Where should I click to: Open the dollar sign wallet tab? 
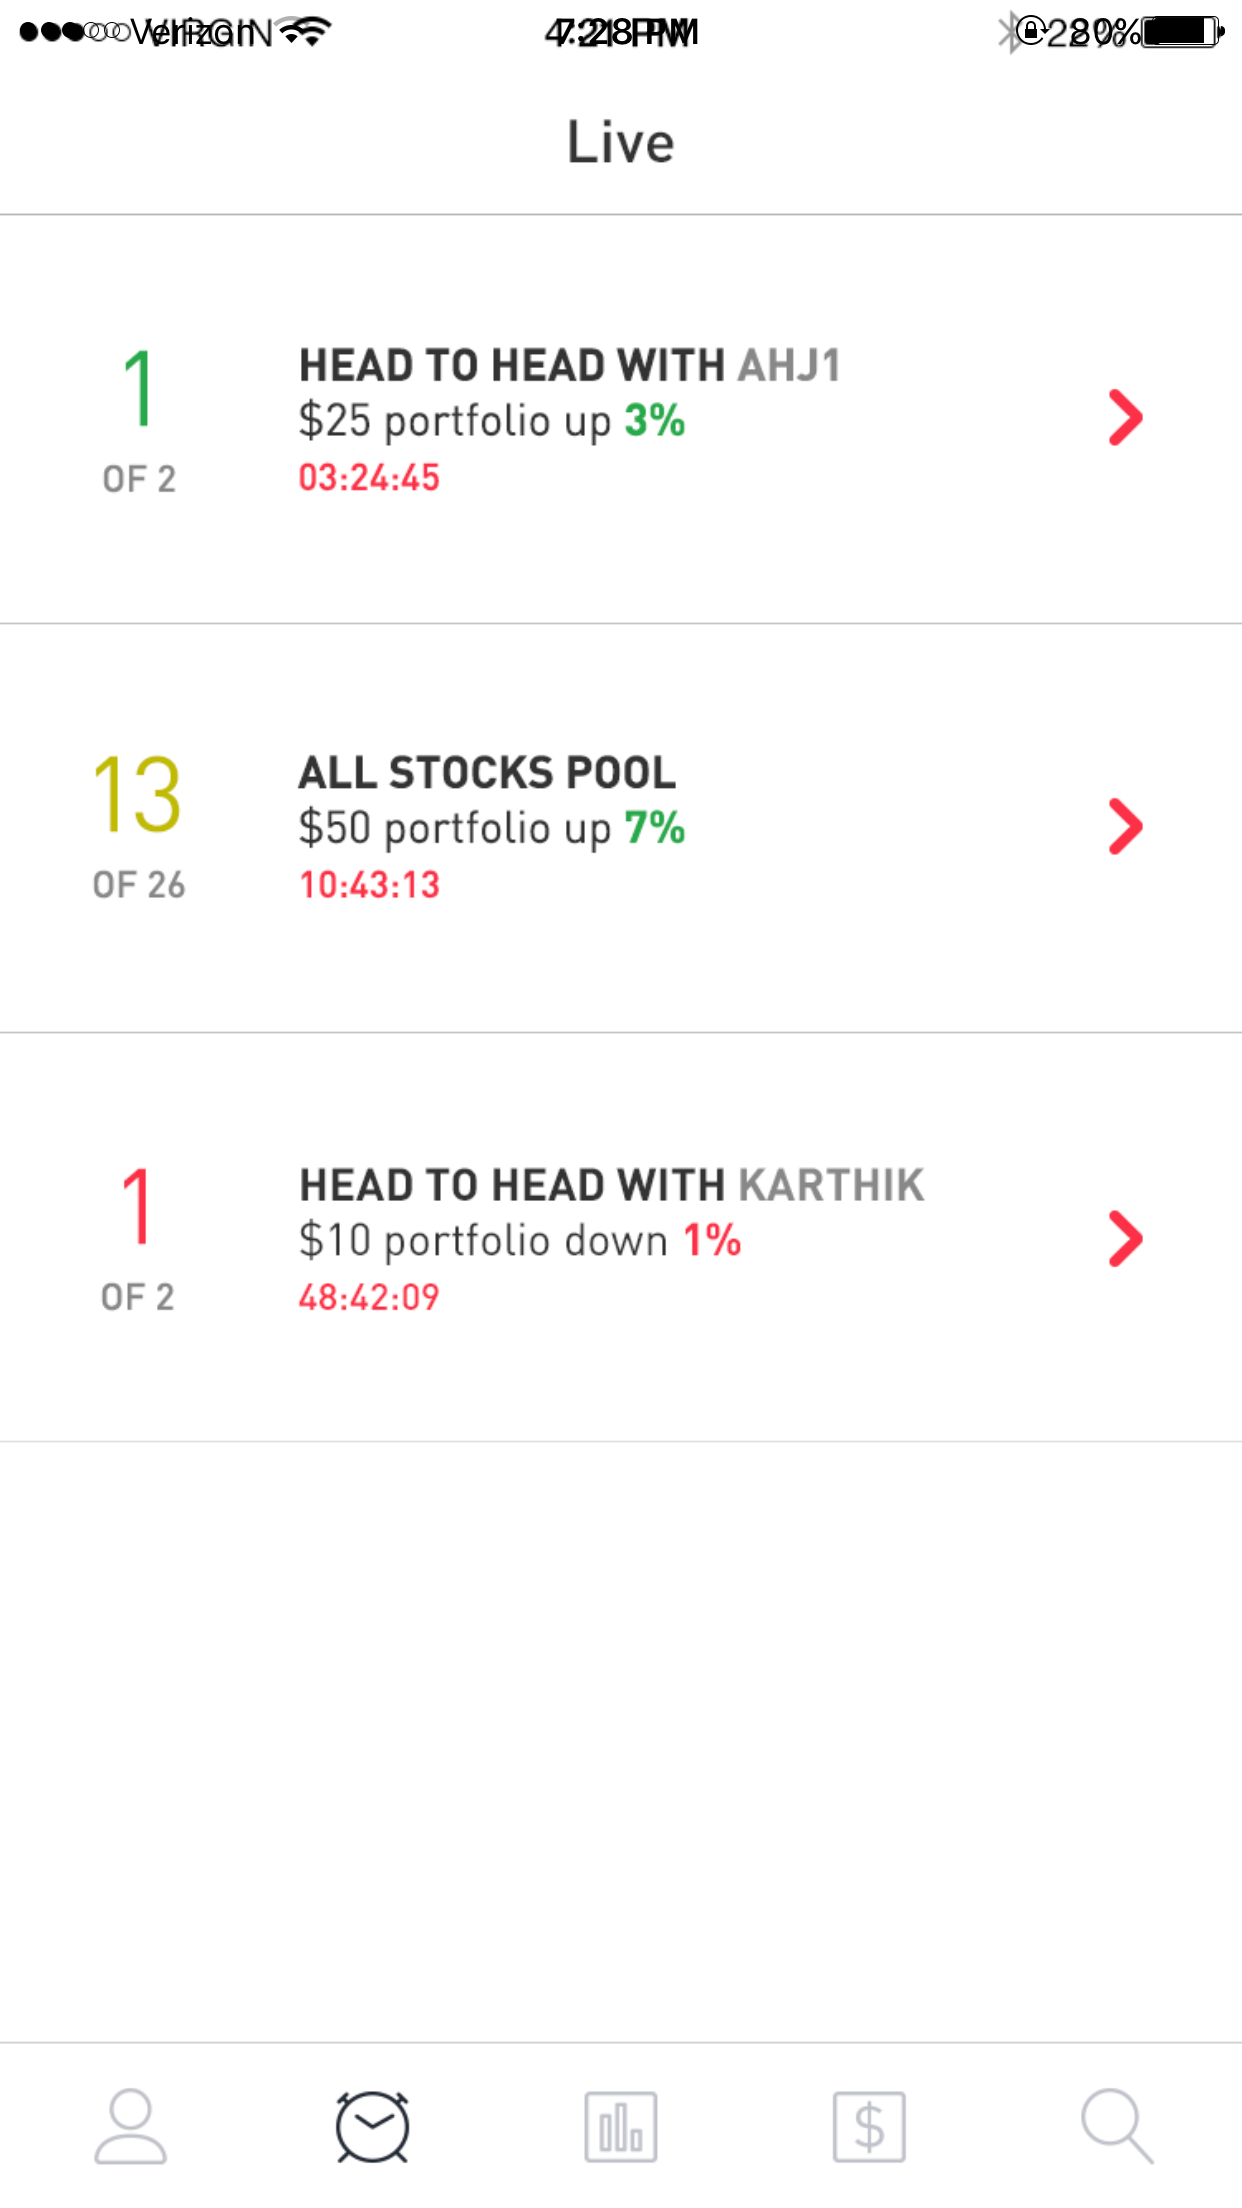pyautogui.click(x=869, y=2125)
